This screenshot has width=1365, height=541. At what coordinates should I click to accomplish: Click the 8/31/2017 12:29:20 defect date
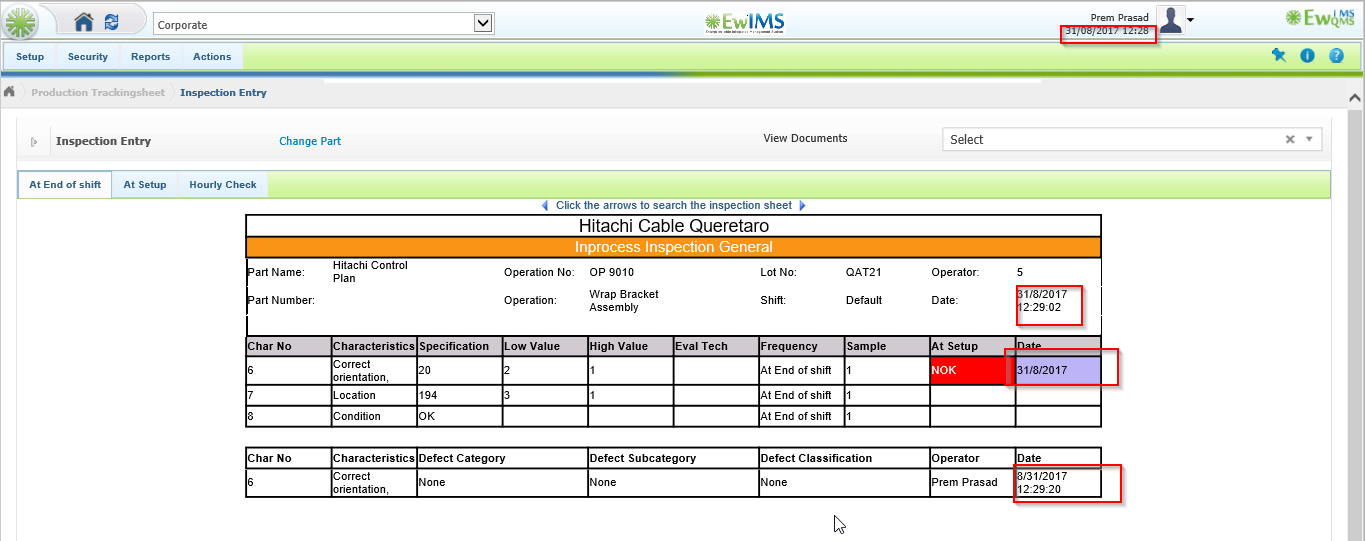pos(1042,483)
